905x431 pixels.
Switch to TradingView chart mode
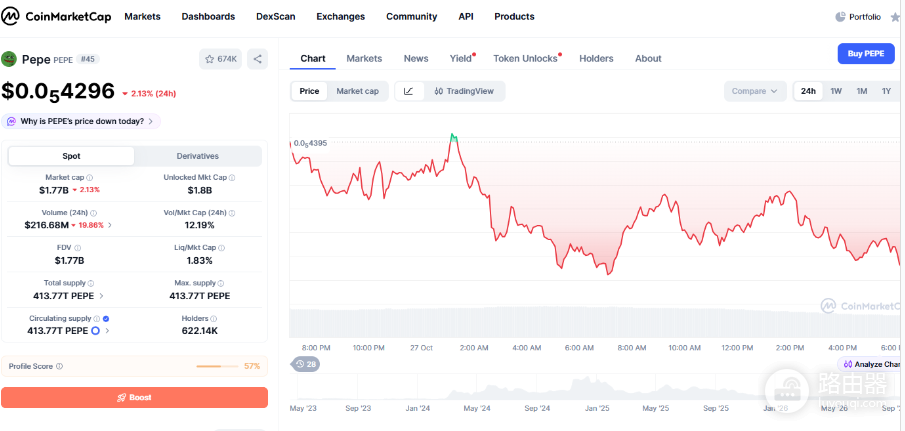464,91
